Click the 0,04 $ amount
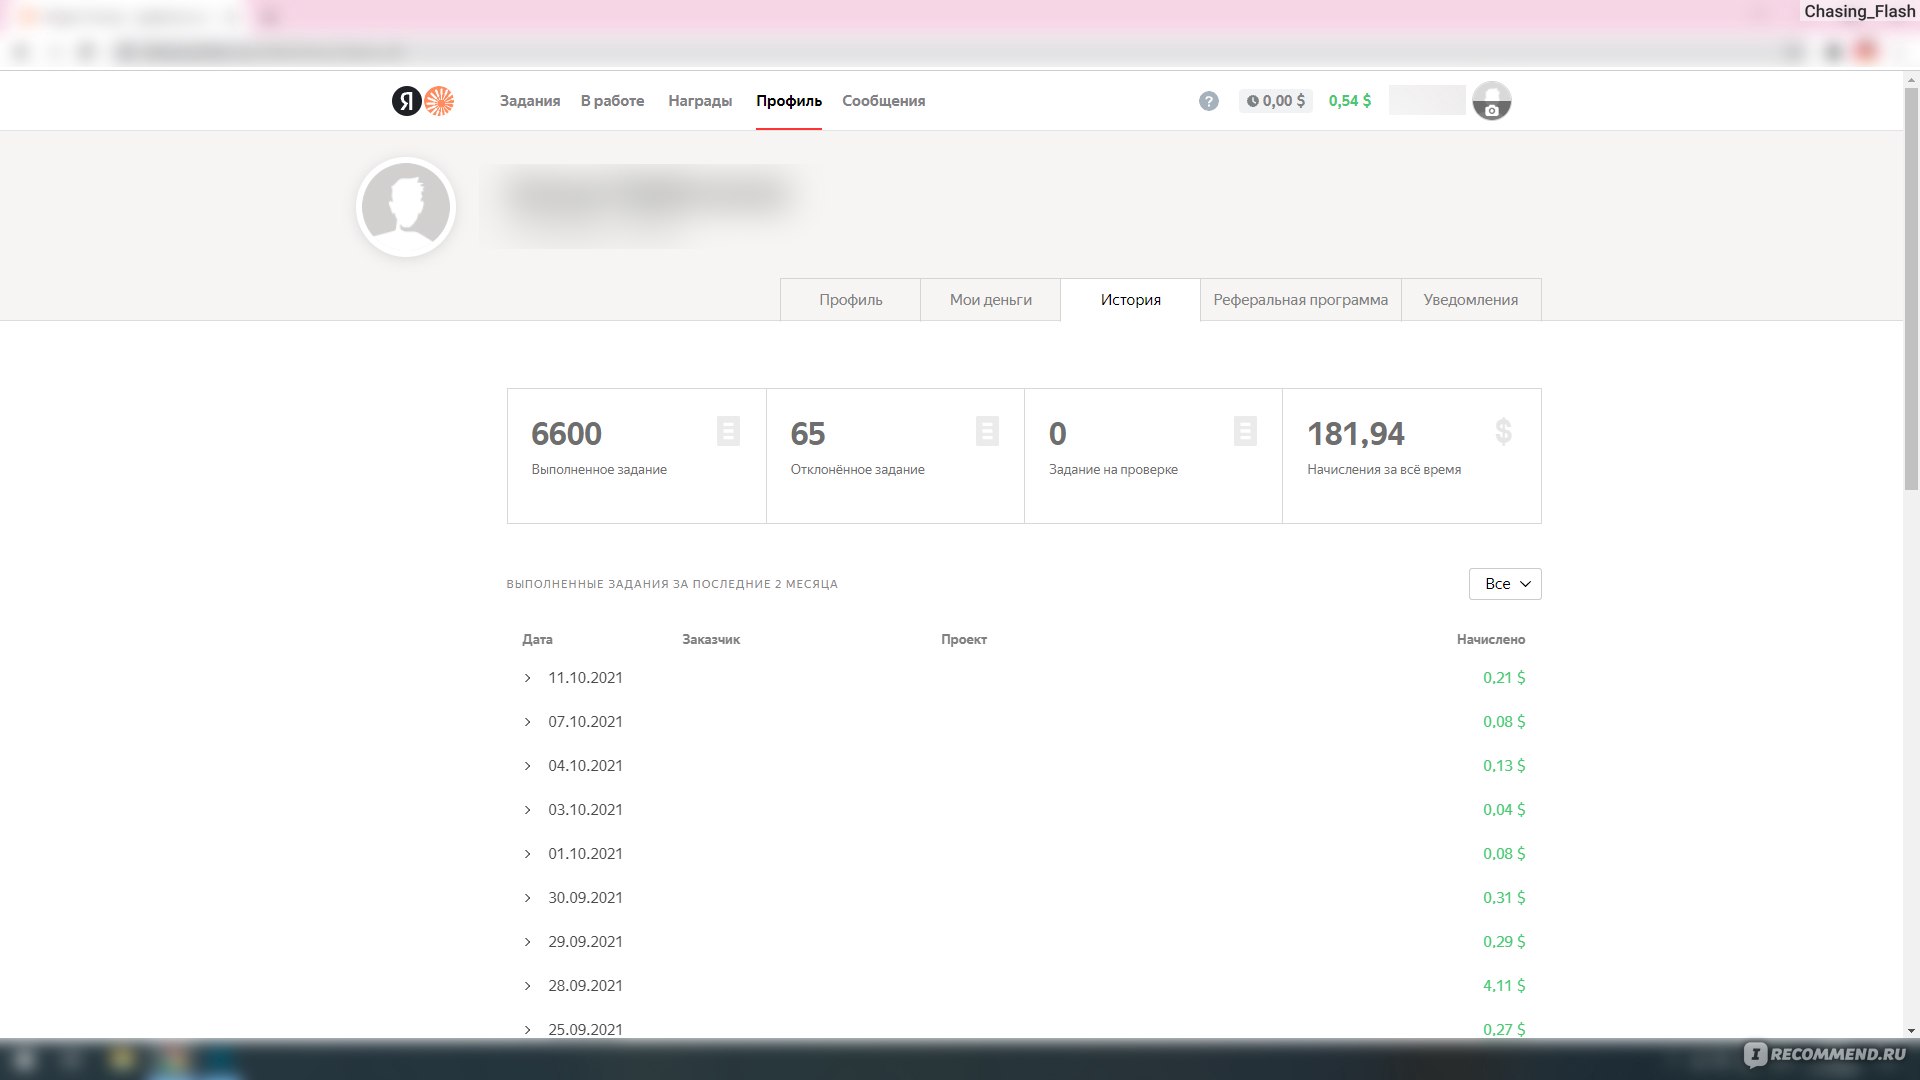 tap(1504, 810)
